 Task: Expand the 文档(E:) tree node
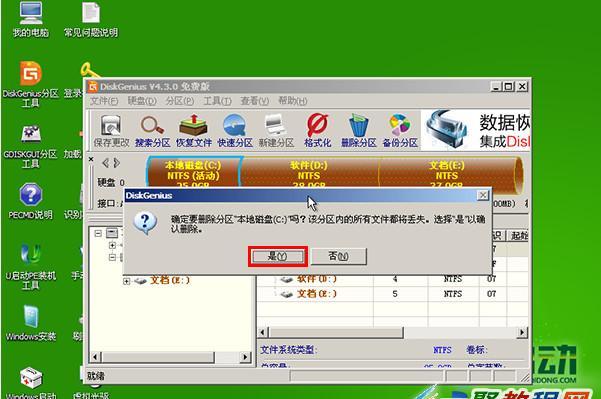pos(126,281)
